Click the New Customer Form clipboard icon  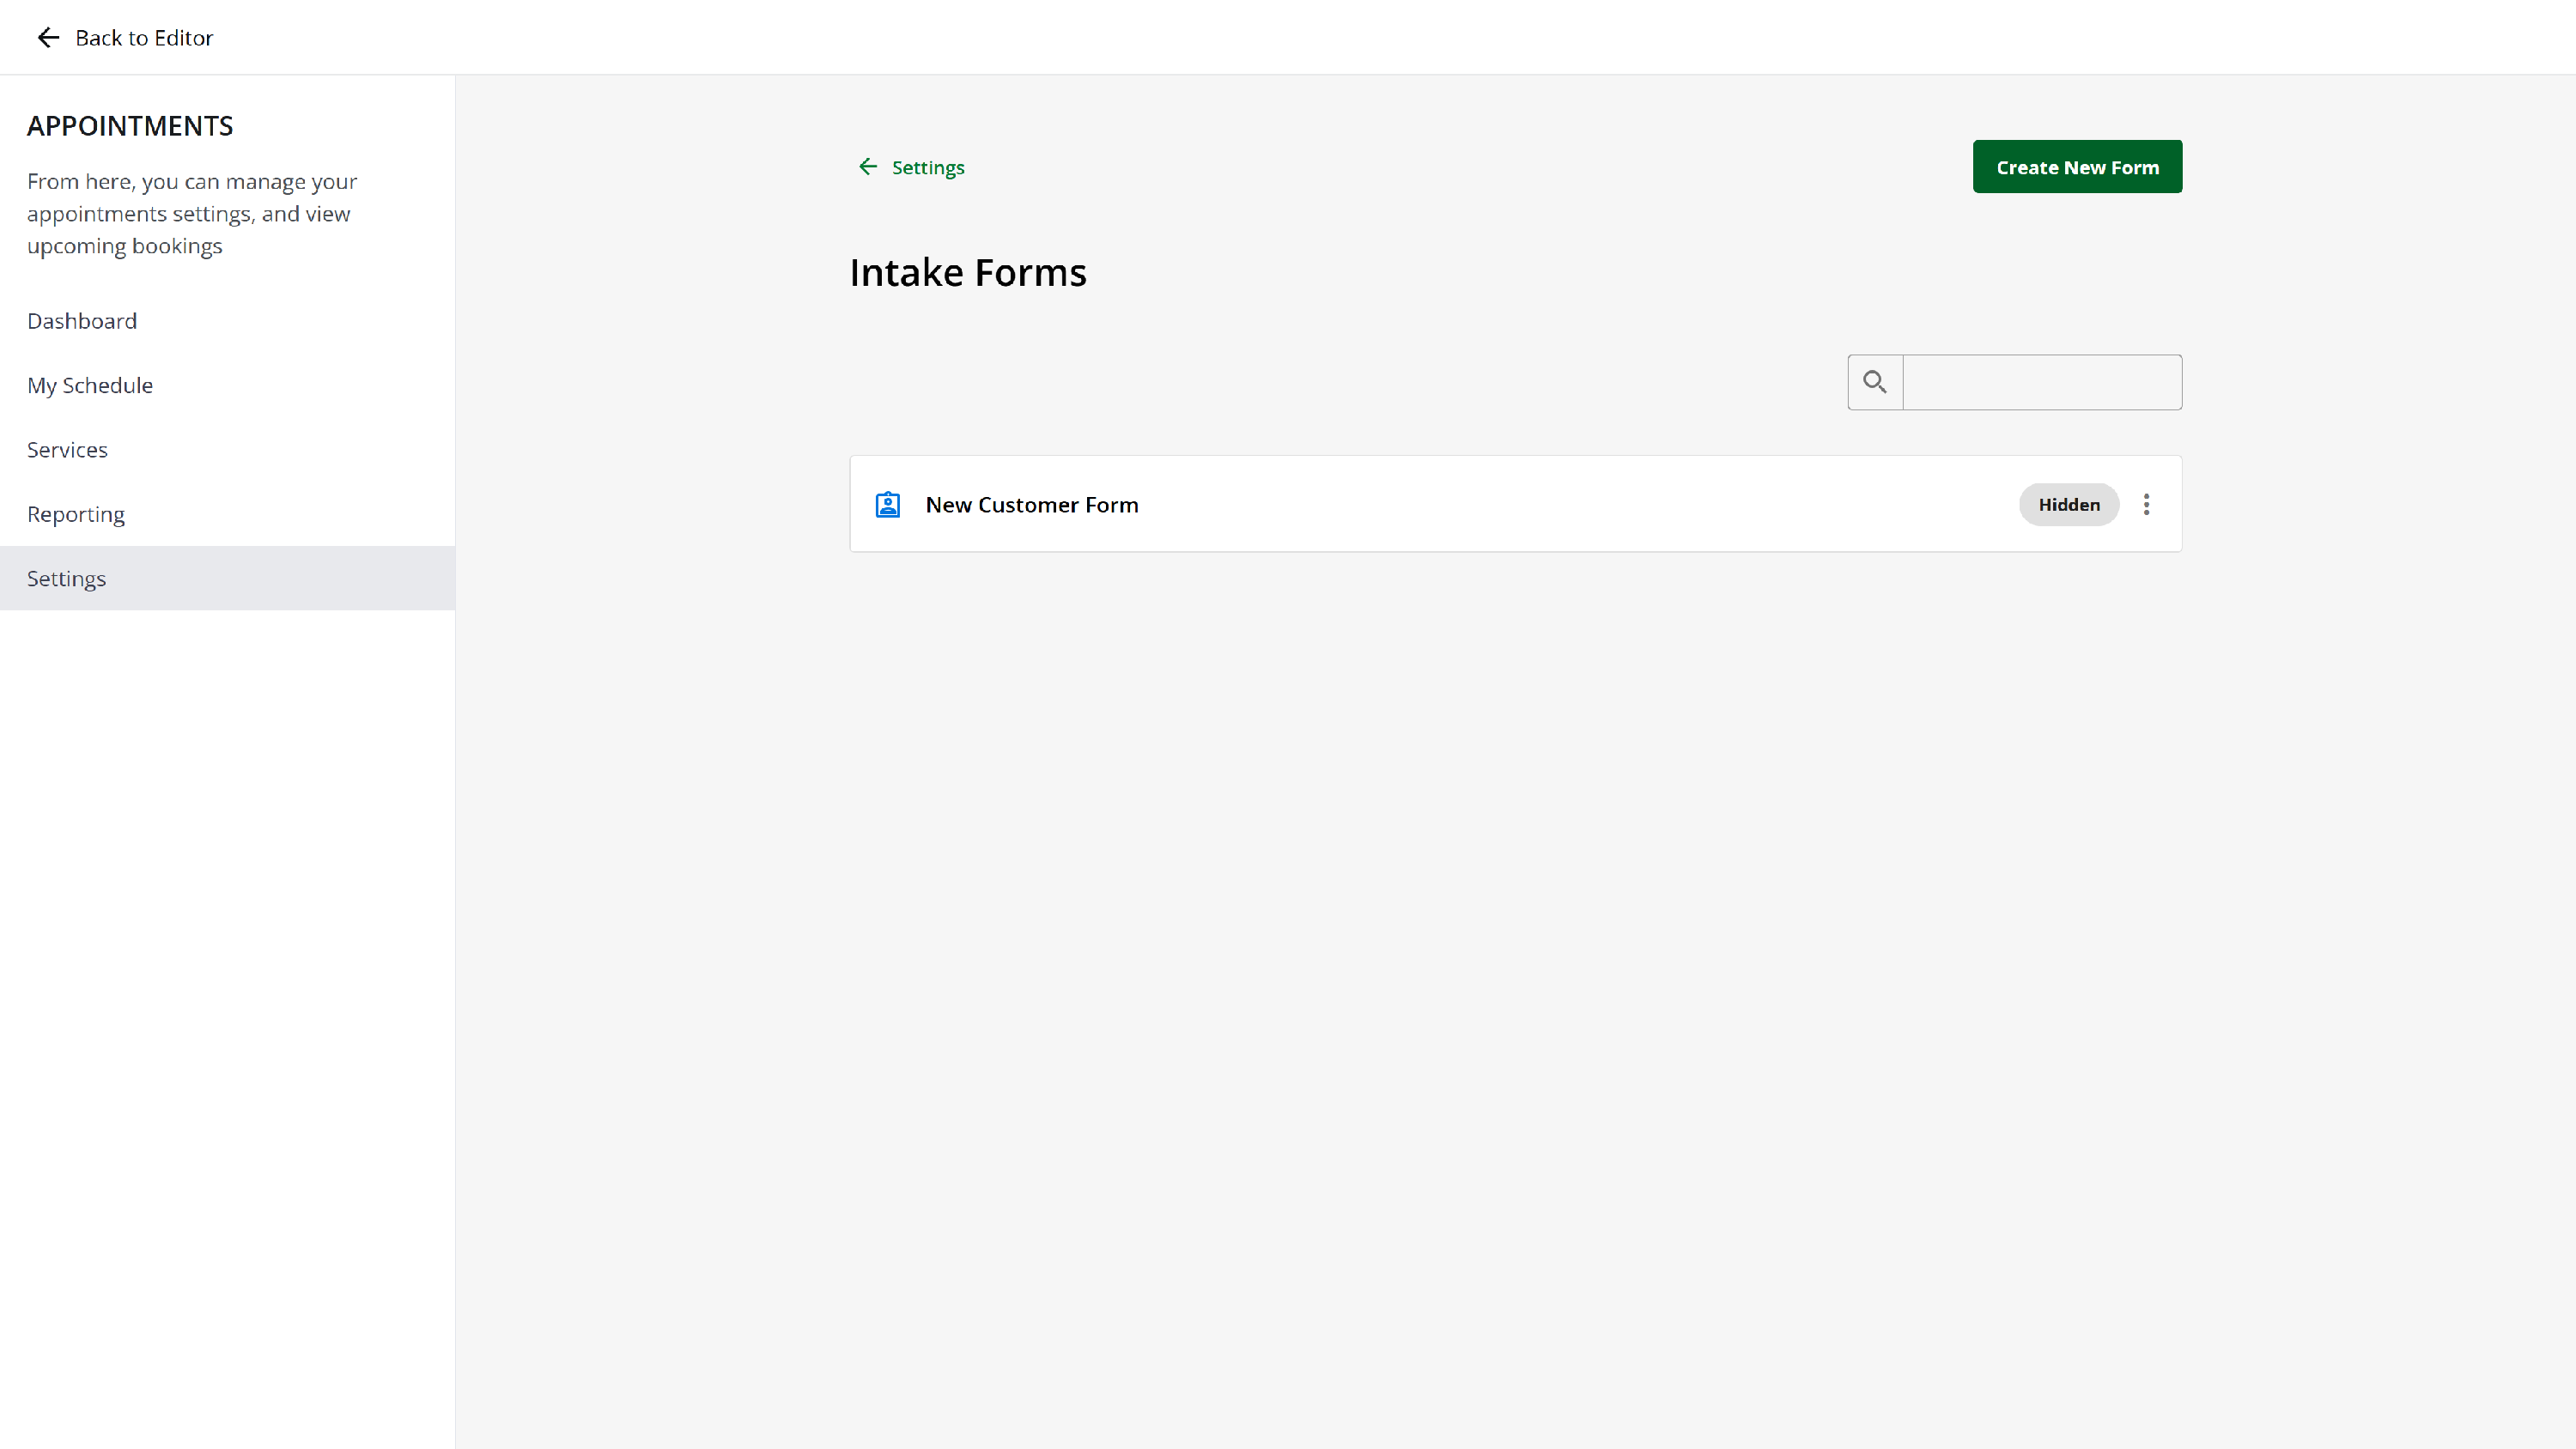(887, 505)
